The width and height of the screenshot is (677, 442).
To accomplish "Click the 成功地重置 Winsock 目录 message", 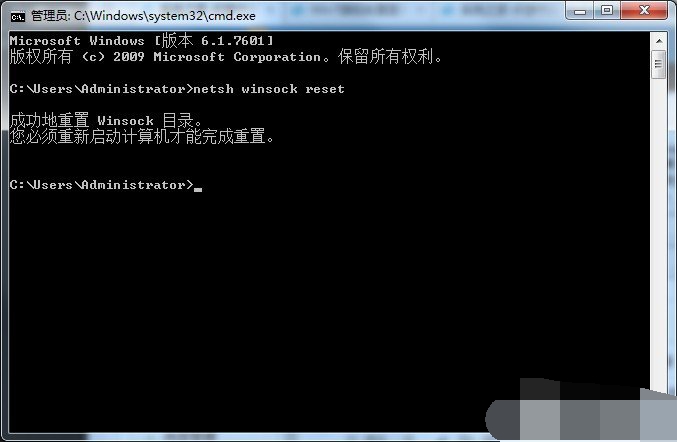I will 106,120.
